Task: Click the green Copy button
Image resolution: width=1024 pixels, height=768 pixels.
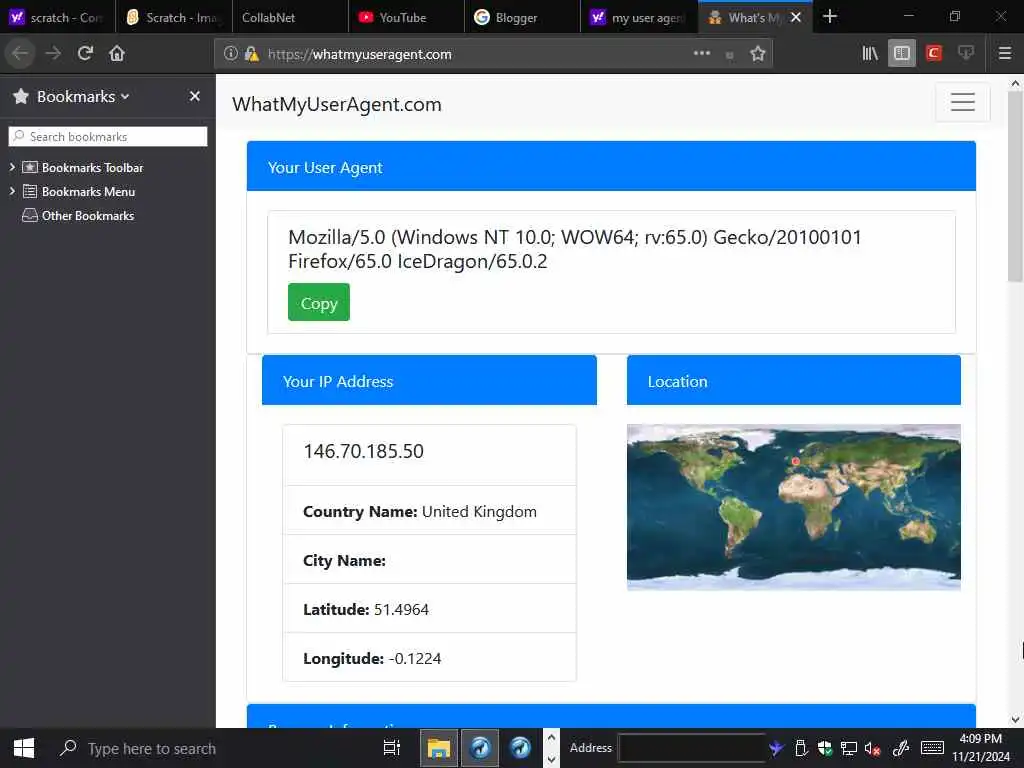Action: 319,302
